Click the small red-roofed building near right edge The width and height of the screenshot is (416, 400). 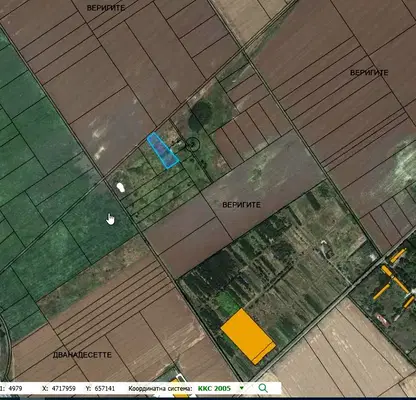point(382,319)
